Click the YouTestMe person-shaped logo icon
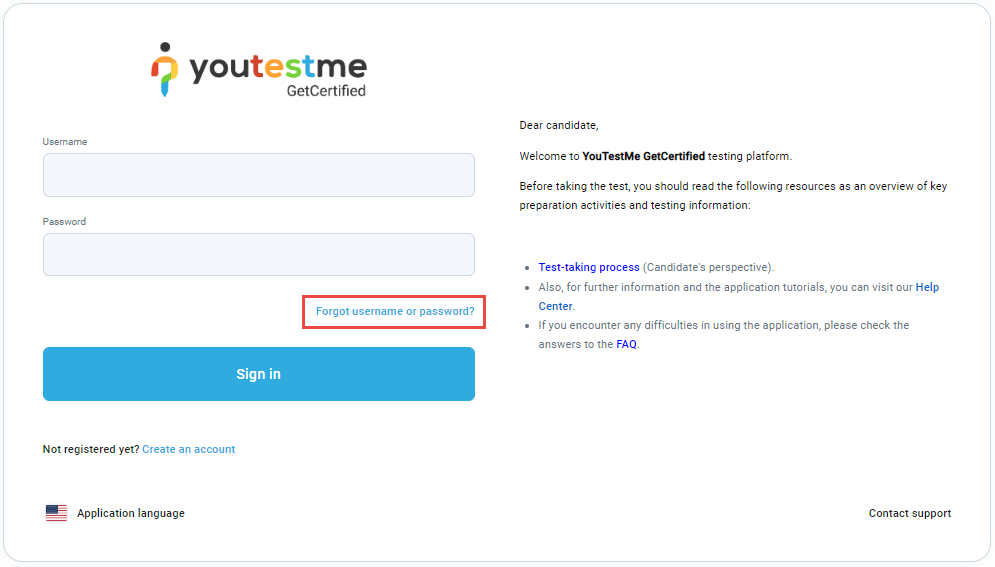The image size is (995, 567). 165,70
